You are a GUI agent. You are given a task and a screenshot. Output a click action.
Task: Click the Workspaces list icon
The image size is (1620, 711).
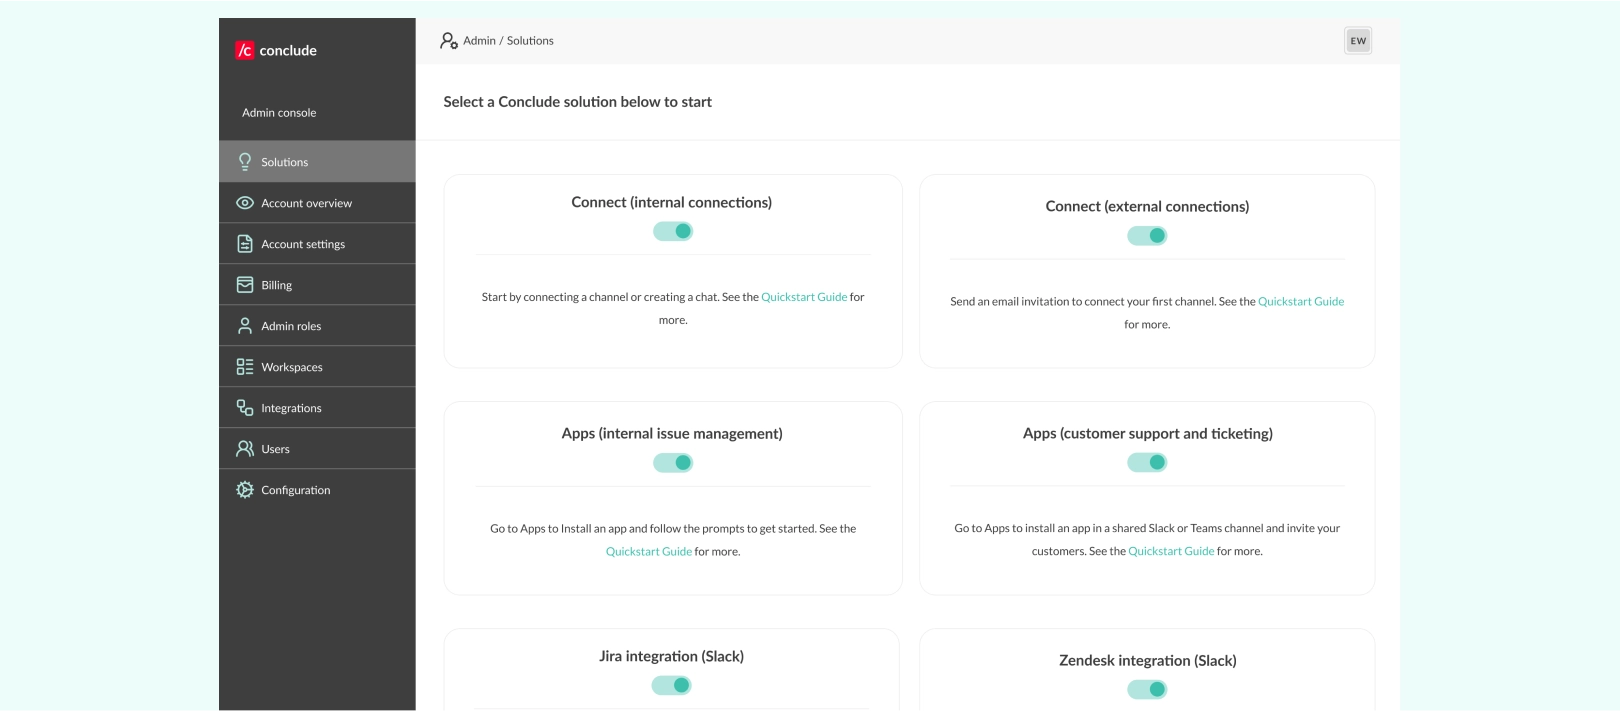tap(245, 367)
